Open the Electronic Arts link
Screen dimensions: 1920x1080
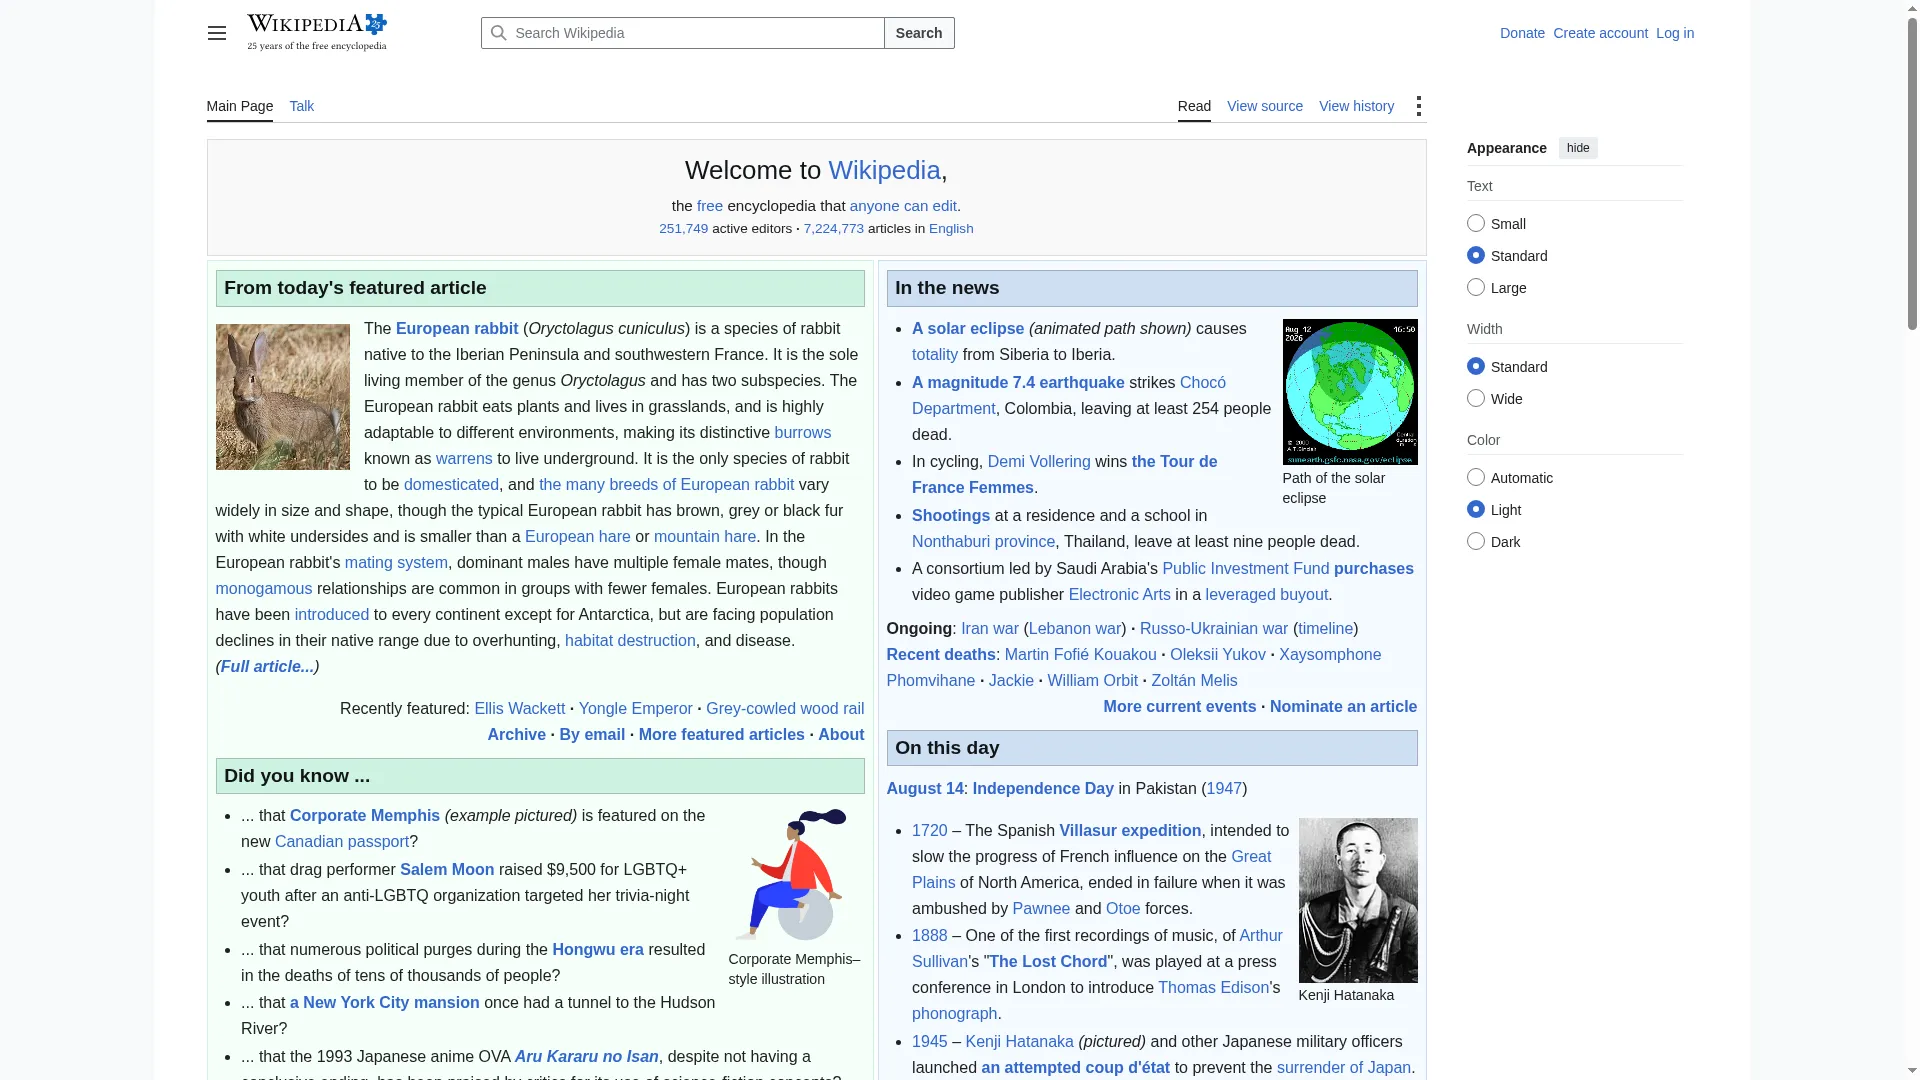coord(1120,594)
